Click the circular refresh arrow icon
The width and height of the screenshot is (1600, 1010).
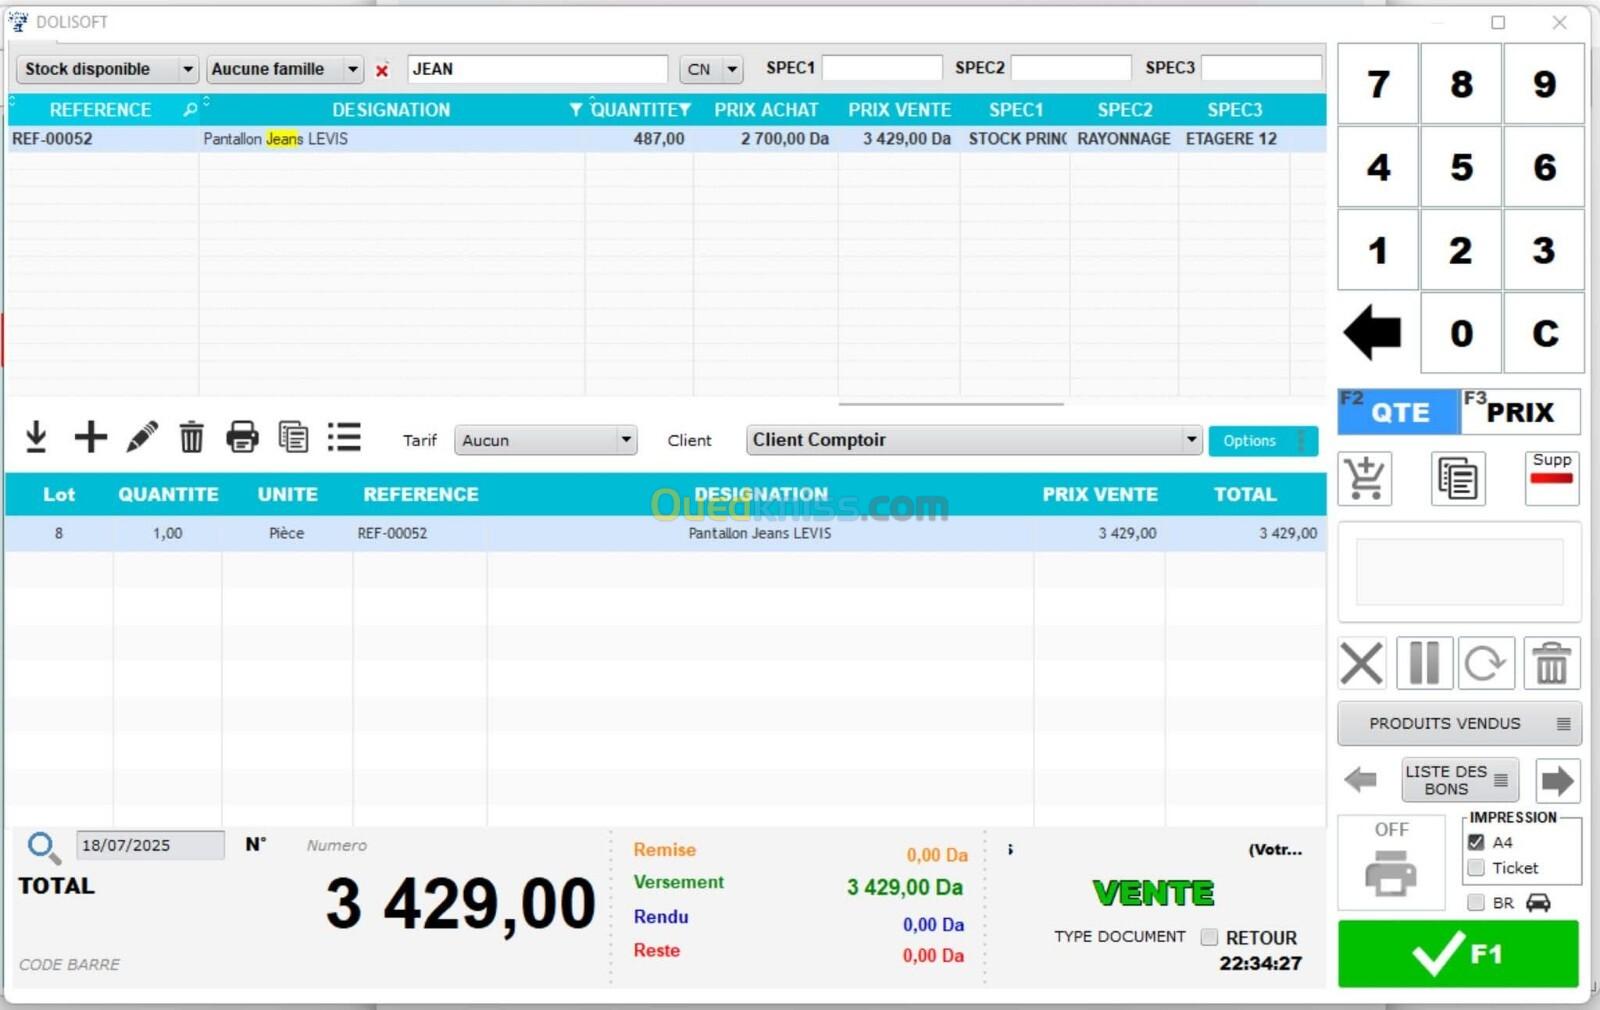1486,663
